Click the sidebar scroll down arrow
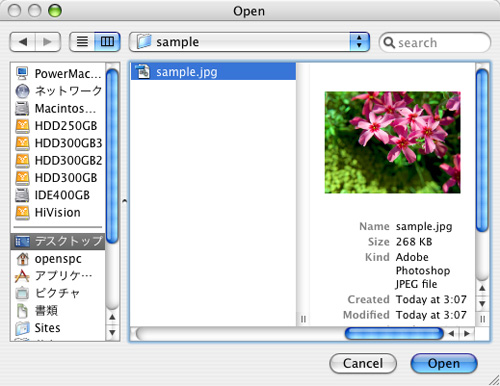 point(112,333)
